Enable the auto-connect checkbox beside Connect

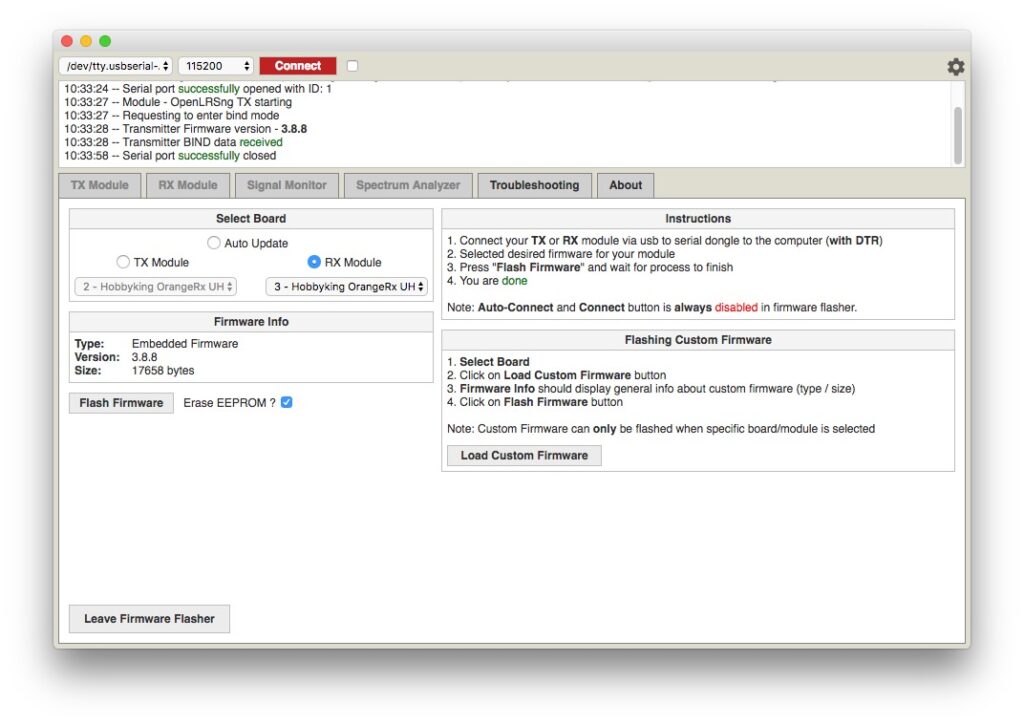click(352, 66)
